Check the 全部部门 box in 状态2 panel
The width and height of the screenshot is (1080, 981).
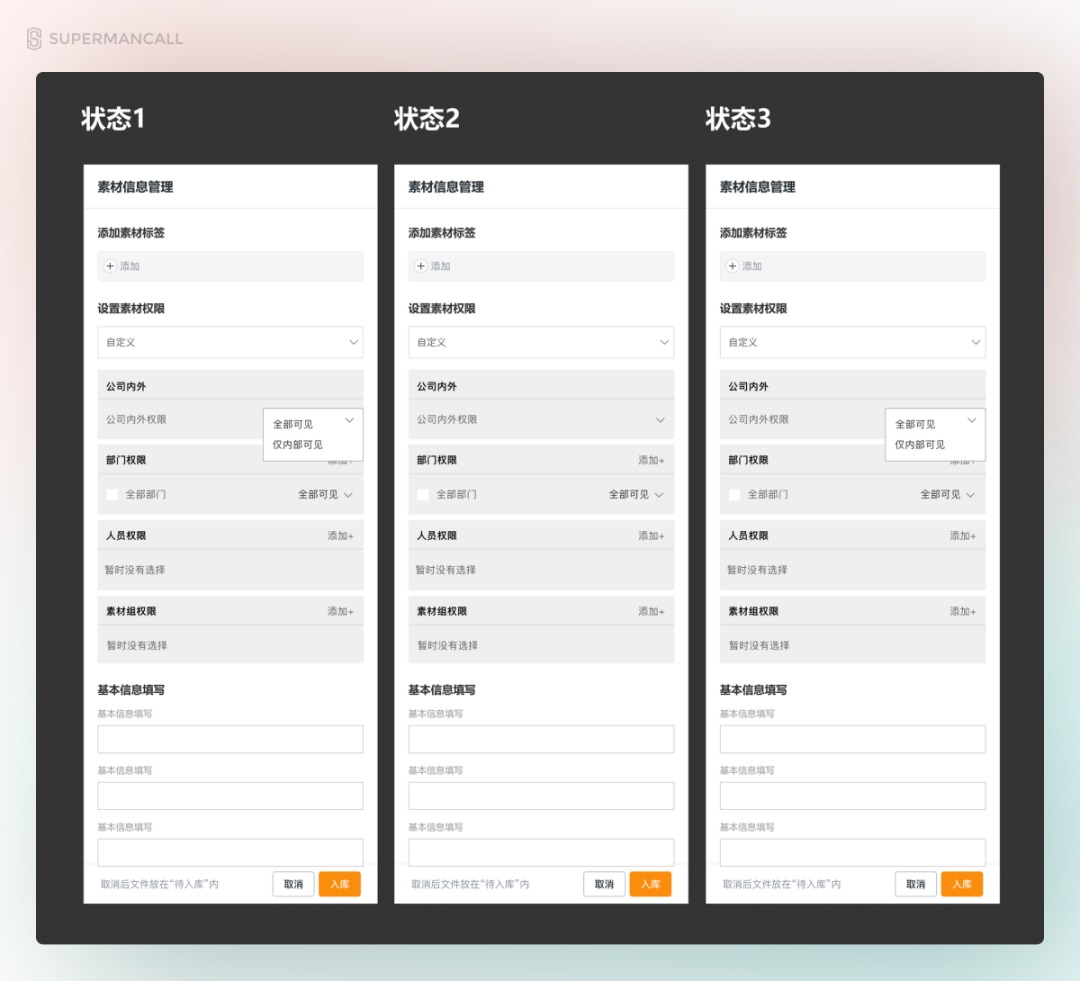423,495
